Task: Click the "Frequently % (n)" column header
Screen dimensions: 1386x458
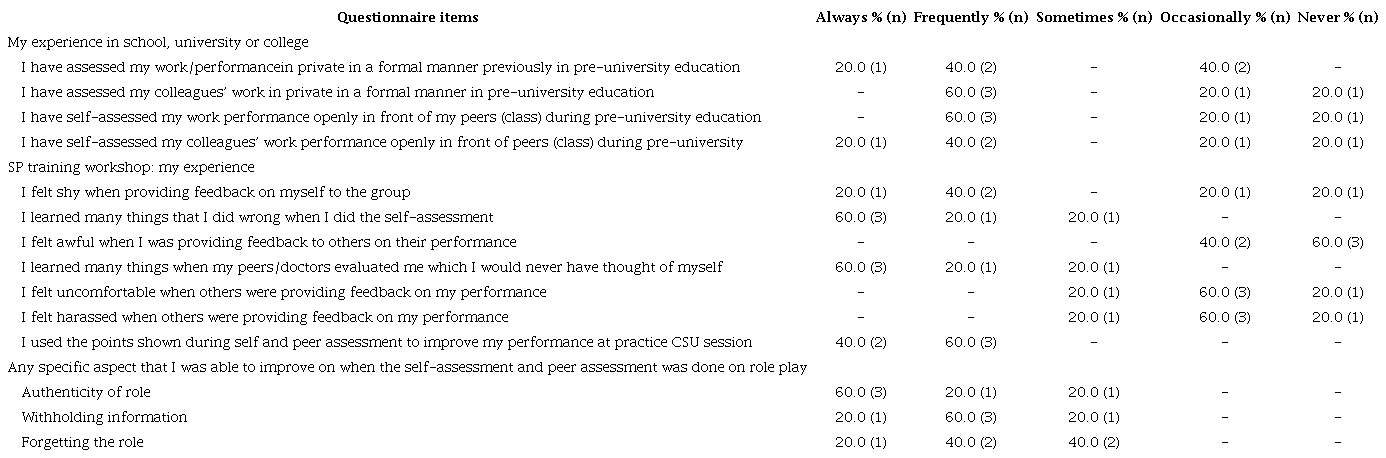Action: point(970,17)
